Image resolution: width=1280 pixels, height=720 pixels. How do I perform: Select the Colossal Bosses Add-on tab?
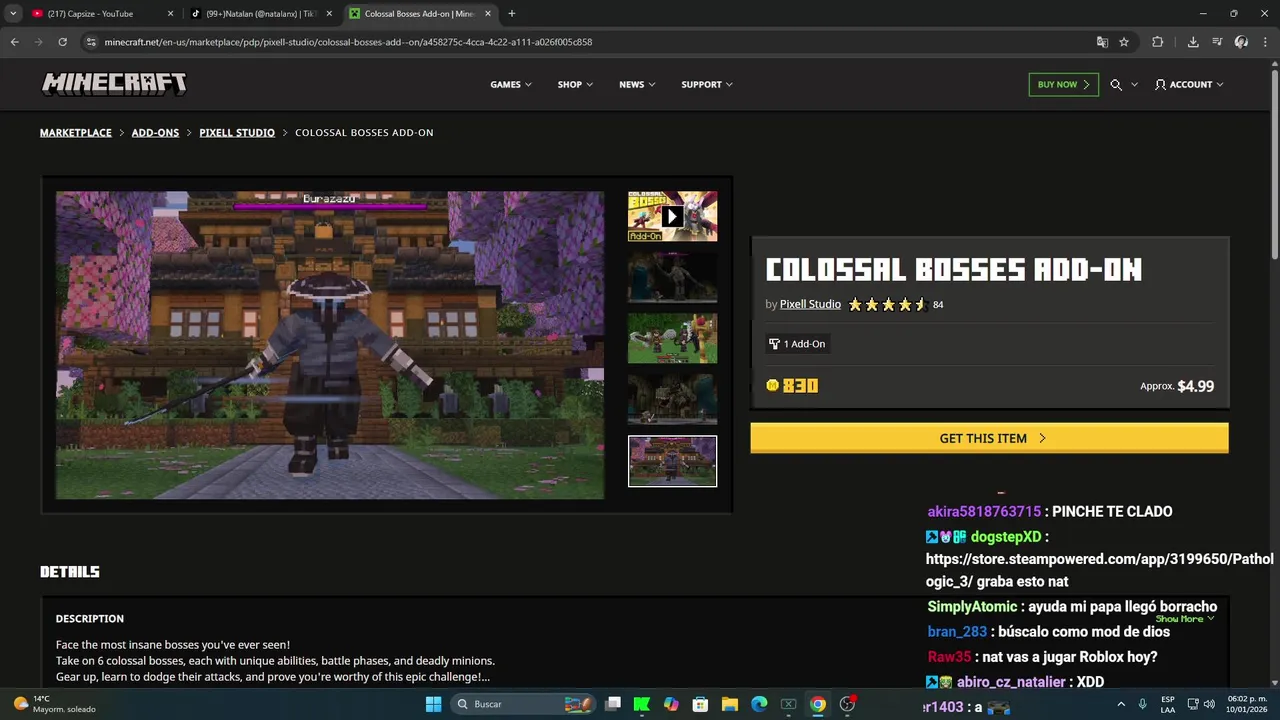pyautogui.click(x=420, y=14)
